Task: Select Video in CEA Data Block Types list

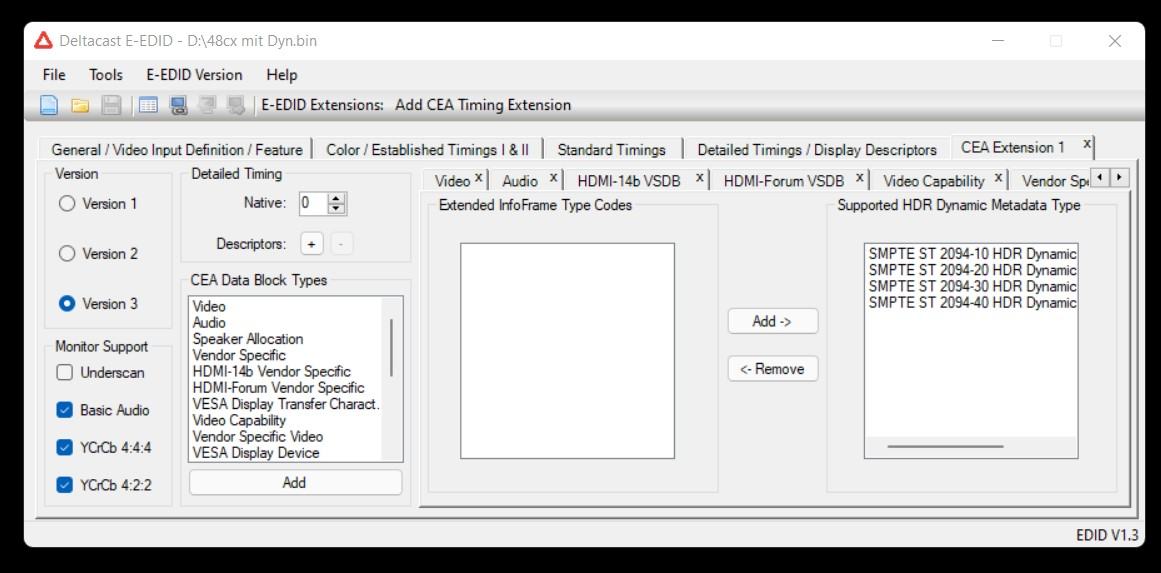Action: 210,306
